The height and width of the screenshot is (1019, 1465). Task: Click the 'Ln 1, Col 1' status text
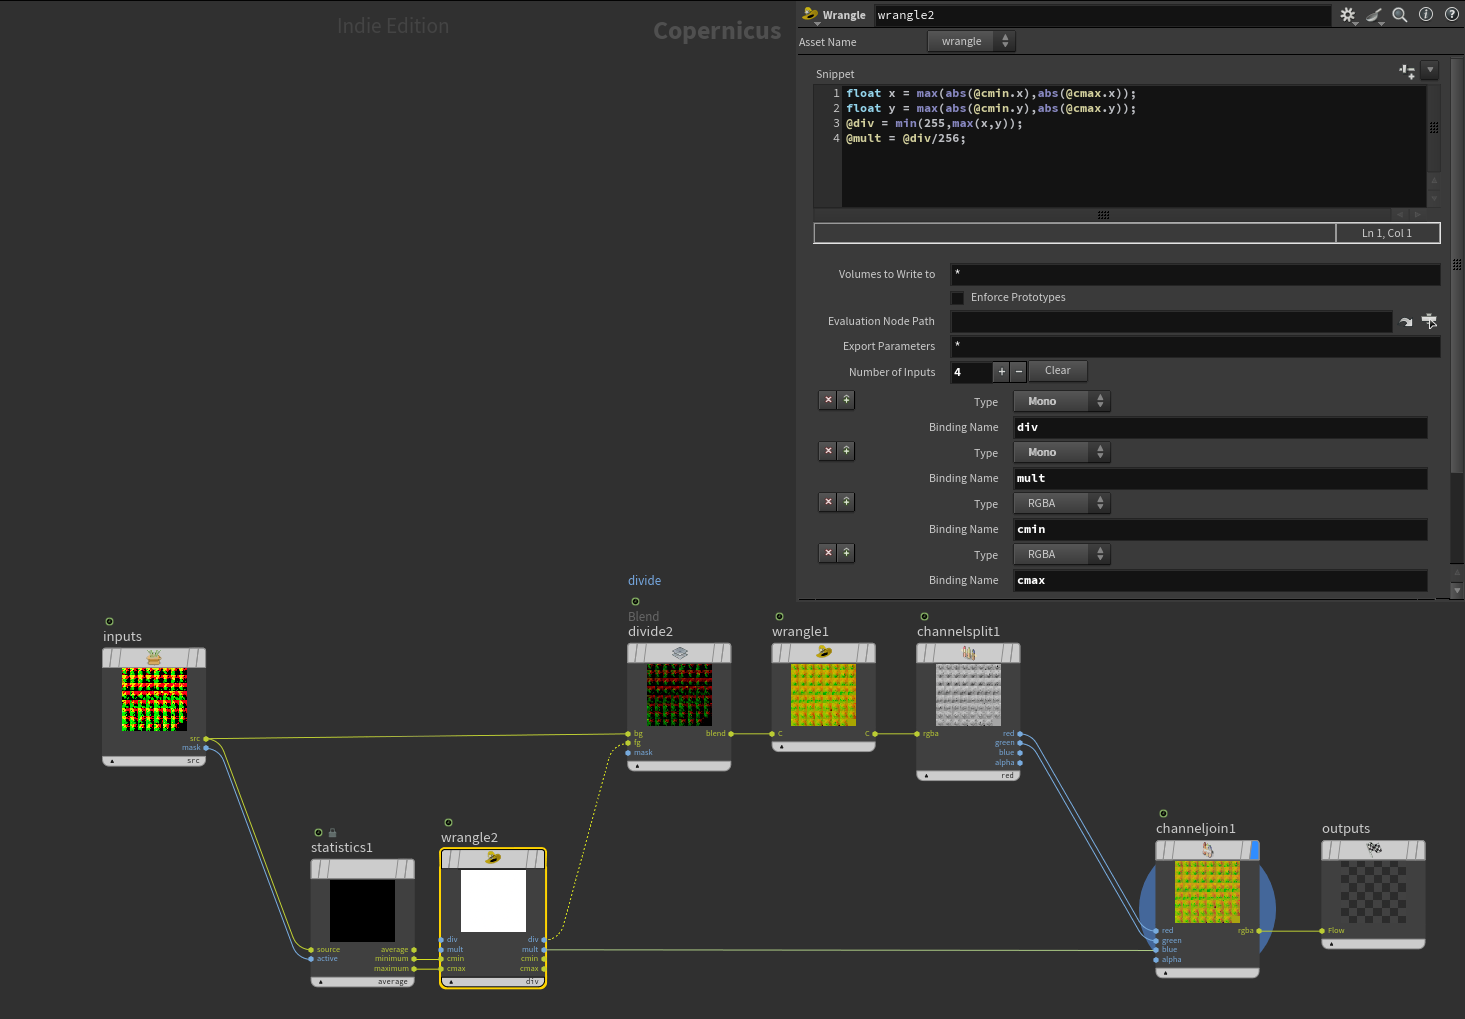[x=1387, y=233]
